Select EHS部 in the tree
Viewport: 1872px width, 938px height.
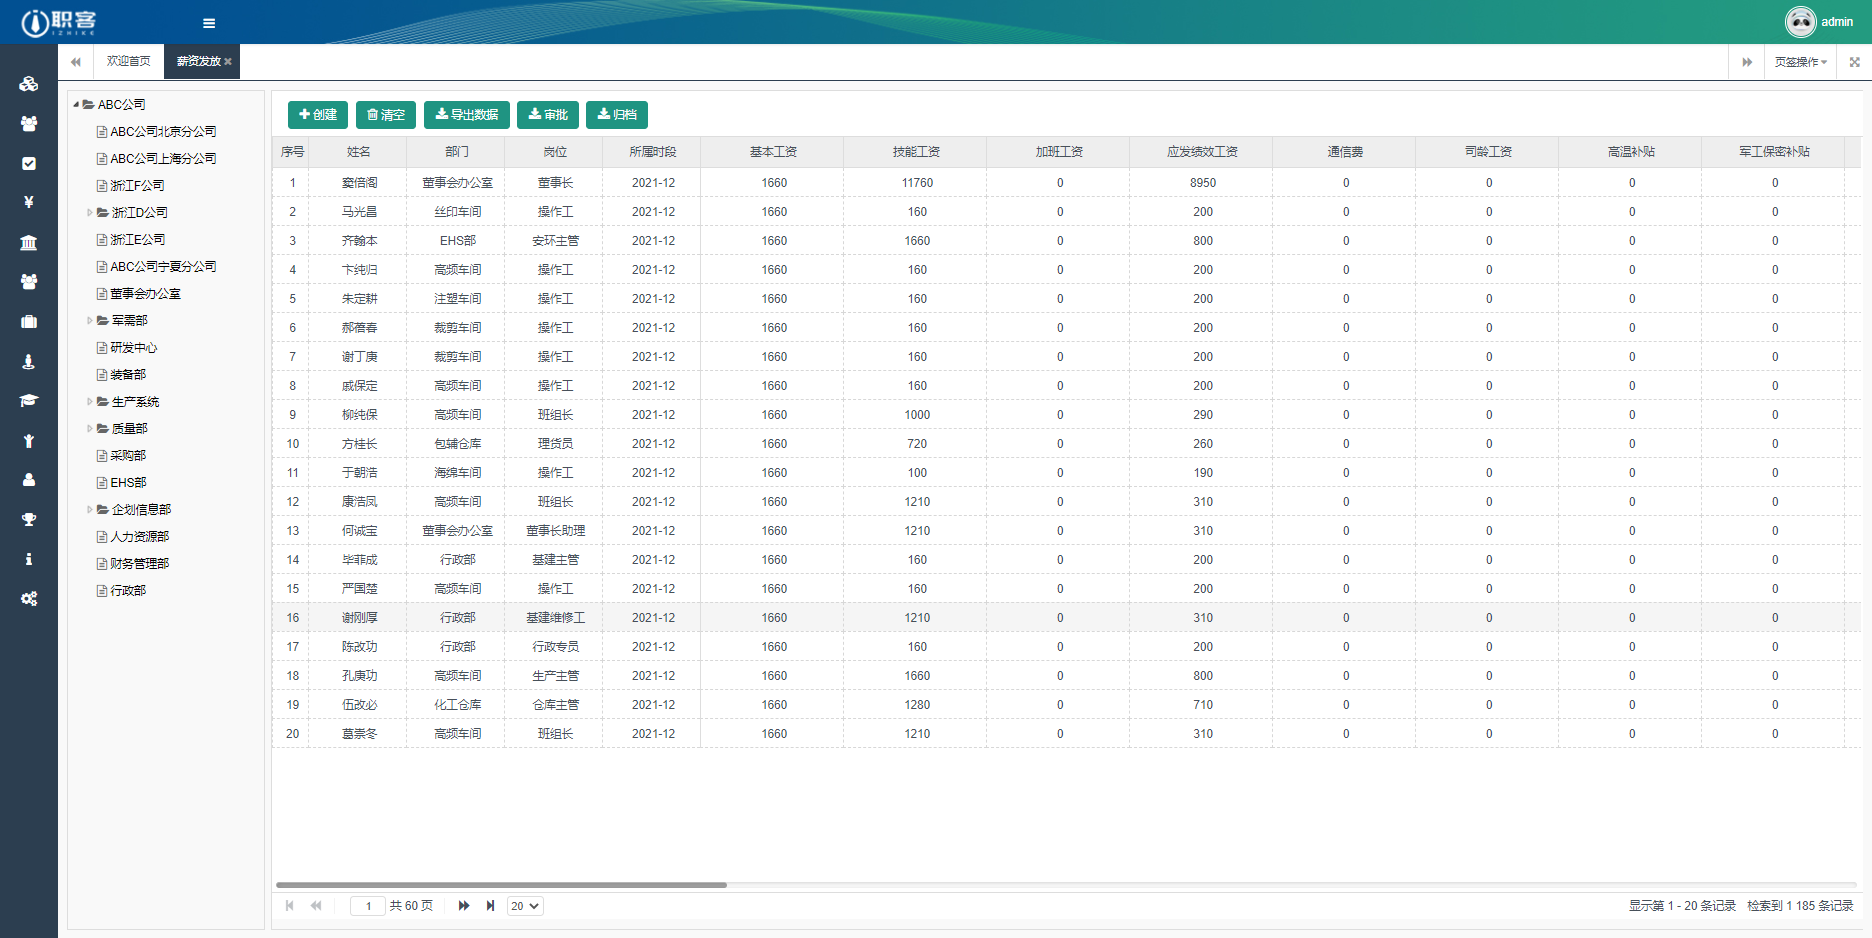tap(128, 483)
